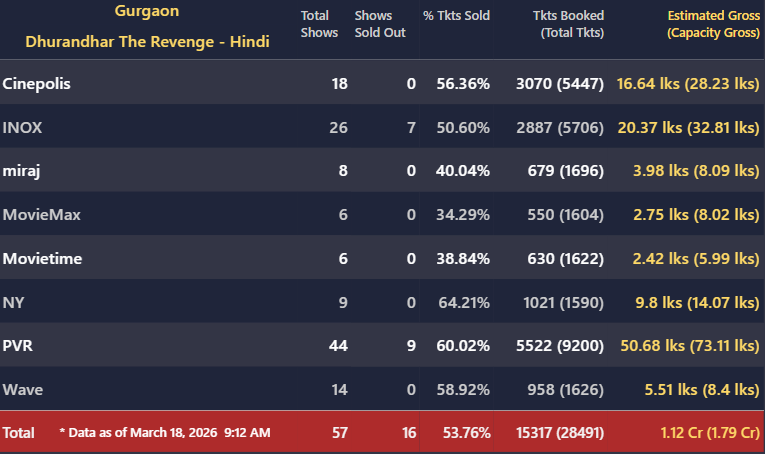Click Wave gross 5.51 lks (8.4 lks)

coord(702,390)
